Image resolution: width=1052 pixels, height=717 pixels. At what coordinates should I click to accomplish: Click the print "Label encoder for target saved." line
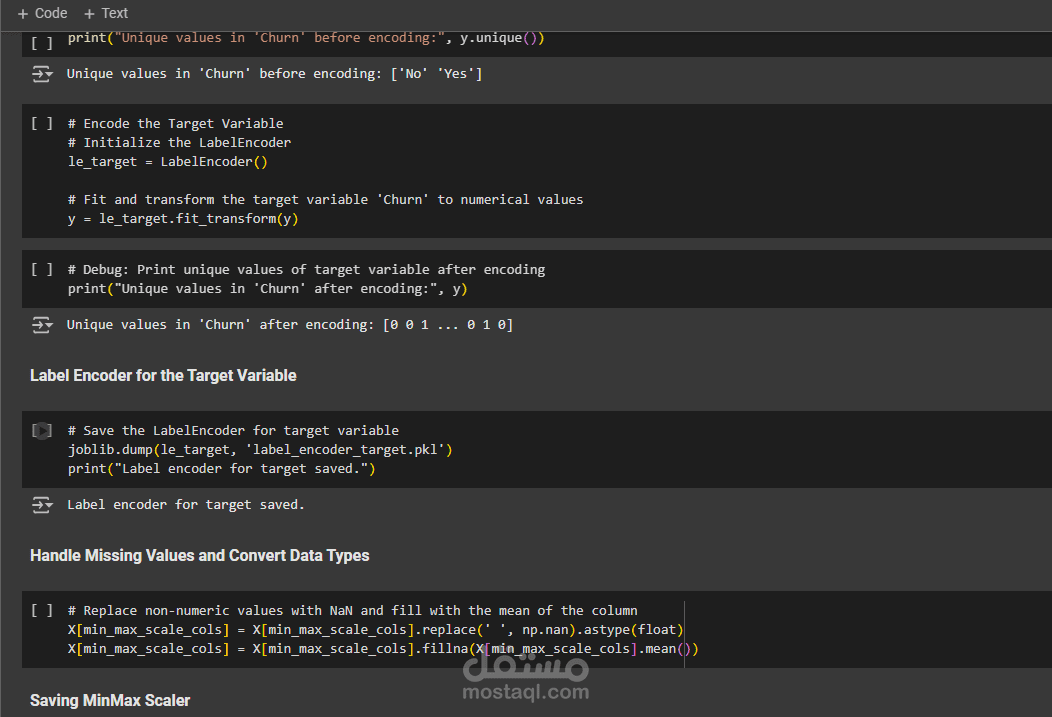[x=221, y=469]
